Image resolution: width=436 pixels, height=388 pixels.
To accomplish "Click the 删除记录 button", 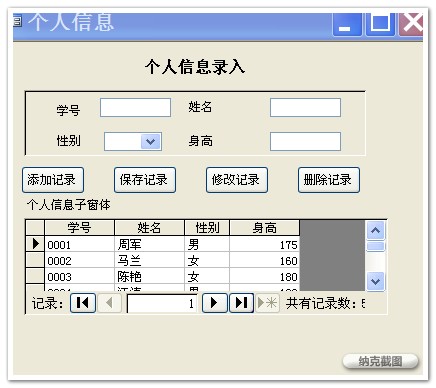I will point(329,180).
